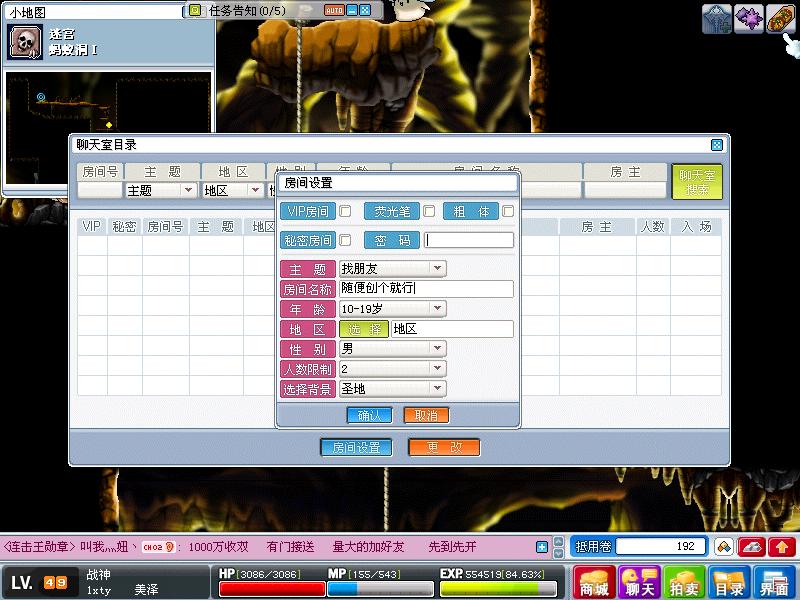800x600 pixels.
Task: Click the purple star icon at top right
Action: tap(748, 19)
